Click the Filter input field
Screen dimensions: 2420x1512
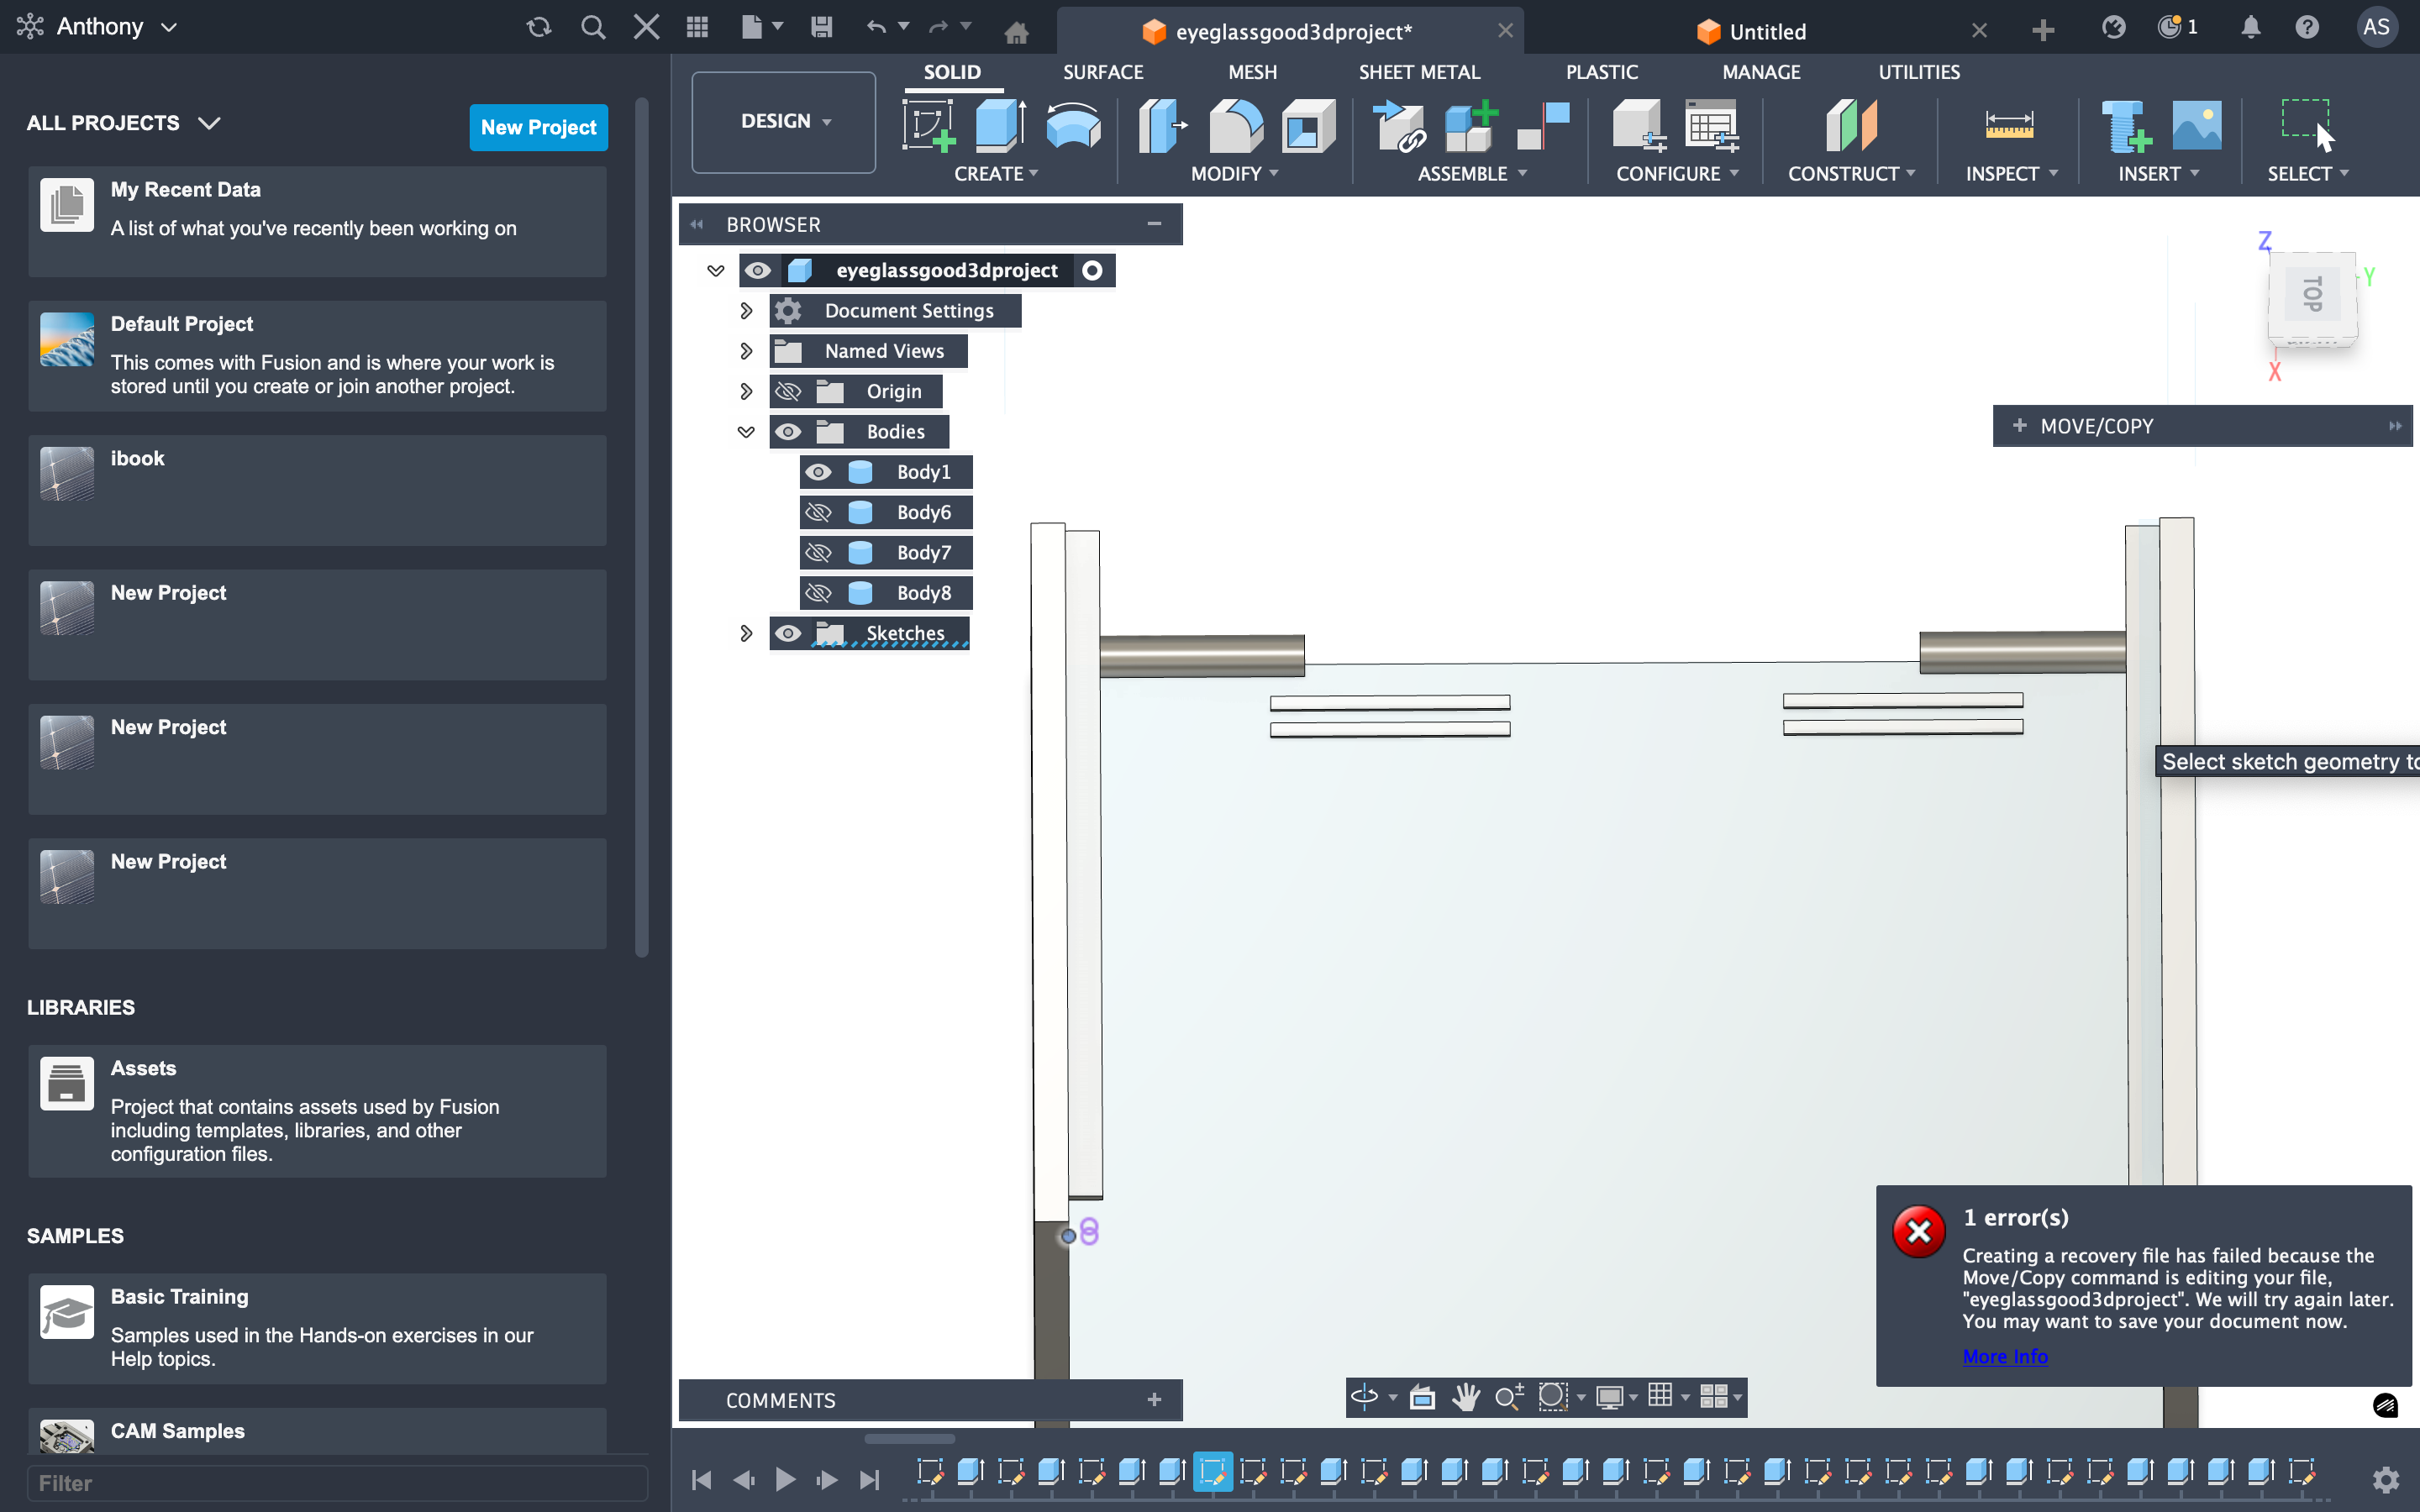point(336,1483)
